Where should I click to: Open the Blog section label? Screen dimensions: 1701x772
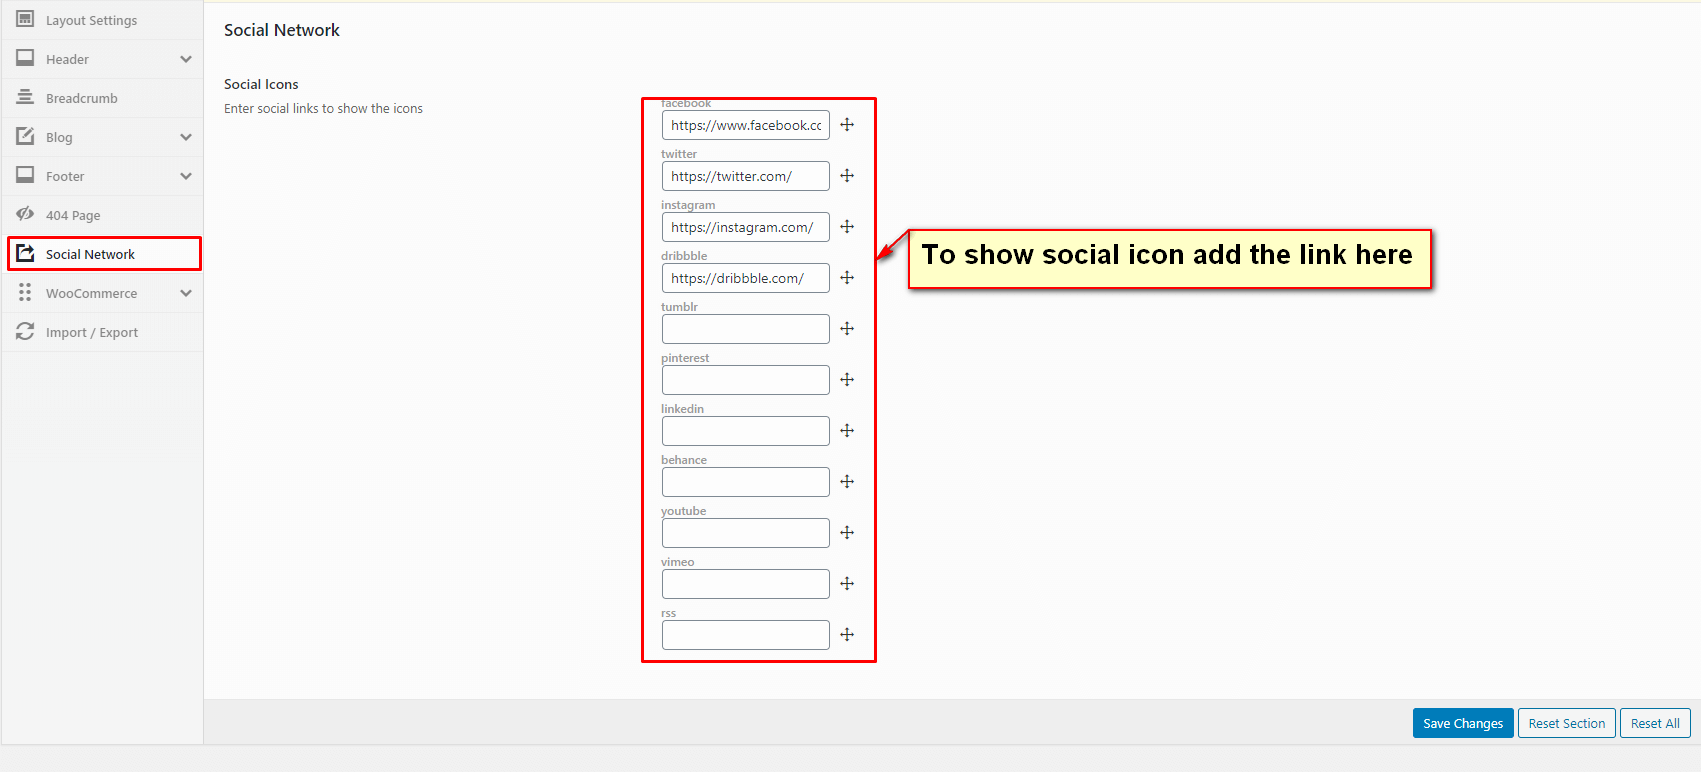coord(59,137)
